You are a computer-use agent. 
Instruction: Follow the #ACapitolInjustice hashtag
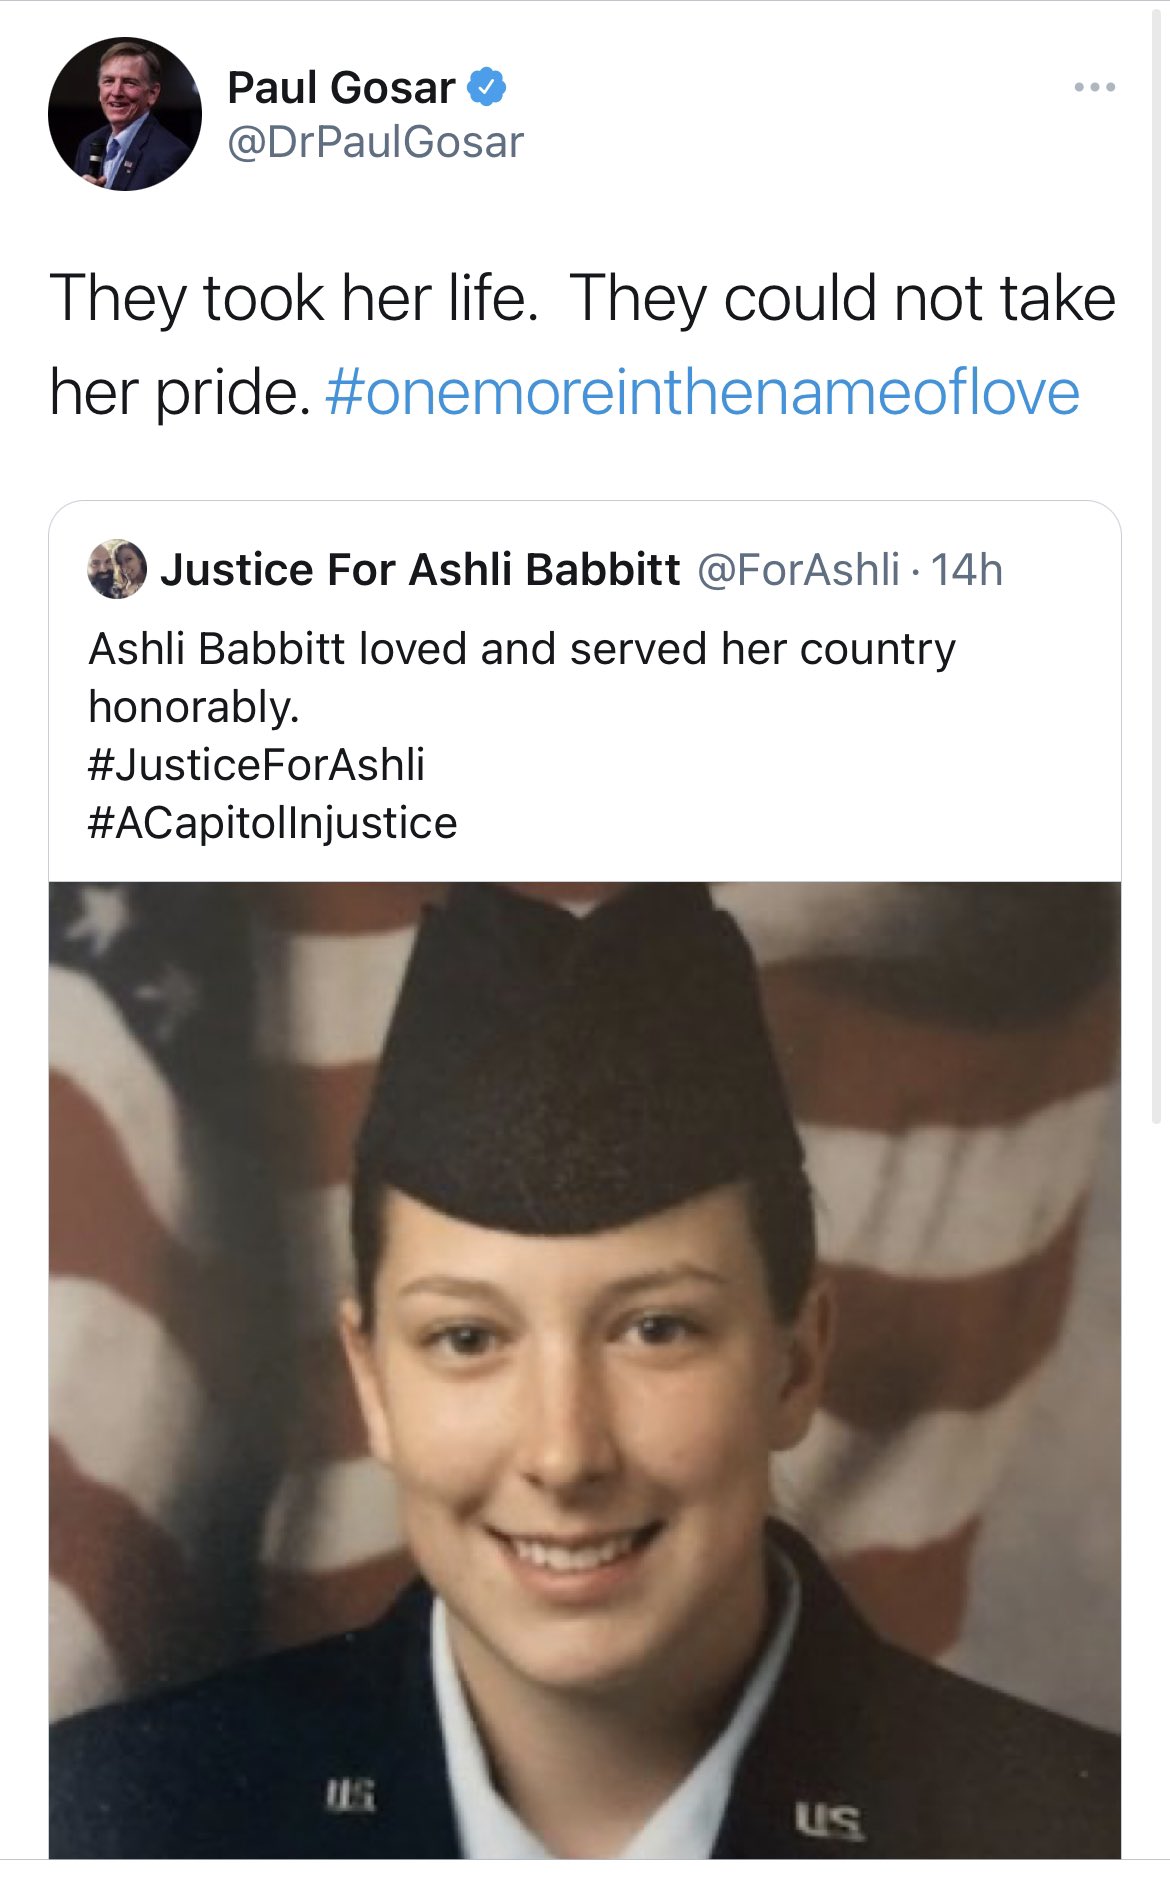[272, 823]
